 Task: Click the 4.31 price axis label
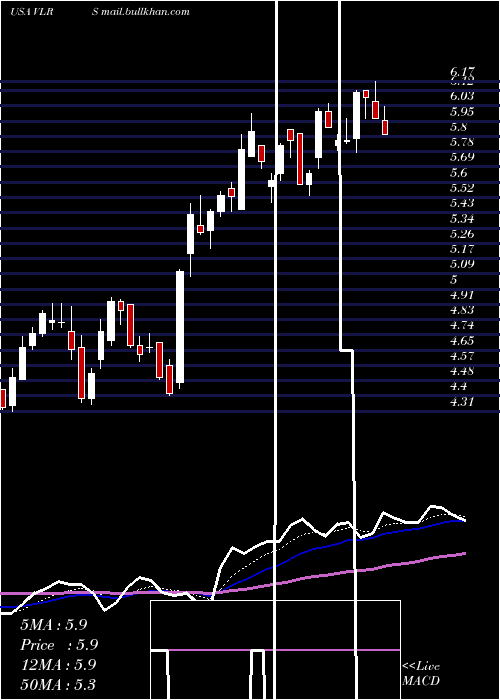462,402
